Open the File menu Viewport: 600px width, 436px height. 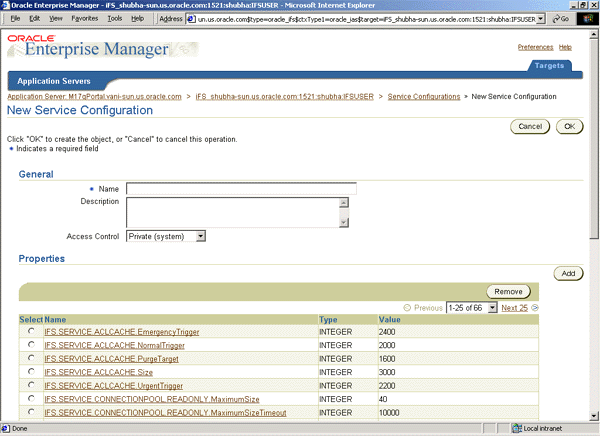15,18
